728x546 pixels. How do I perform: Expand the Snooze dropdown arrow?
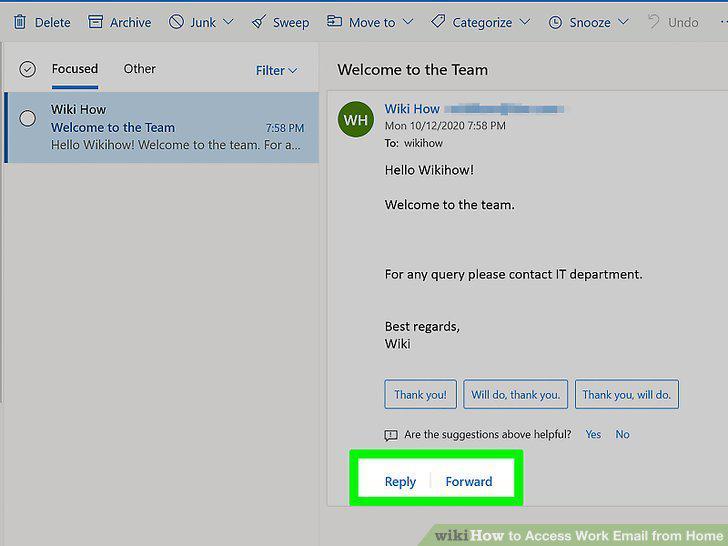624,22
